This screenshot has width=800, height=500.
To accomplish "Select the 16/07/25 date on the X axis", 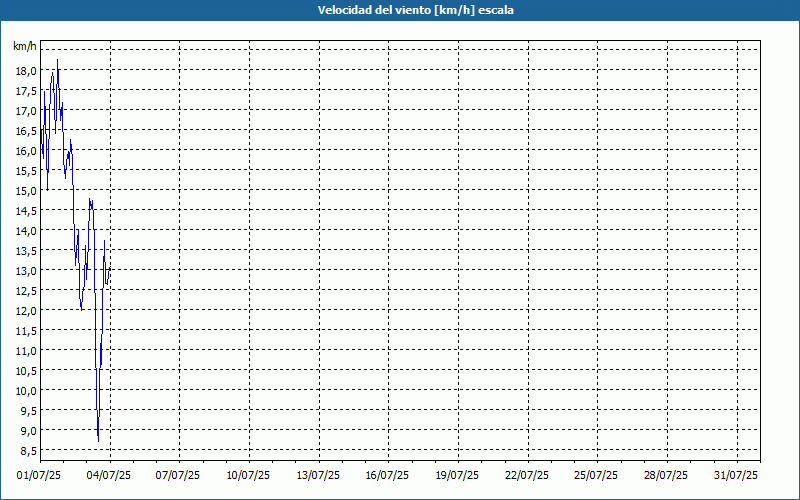I will [x=387, y=476].
